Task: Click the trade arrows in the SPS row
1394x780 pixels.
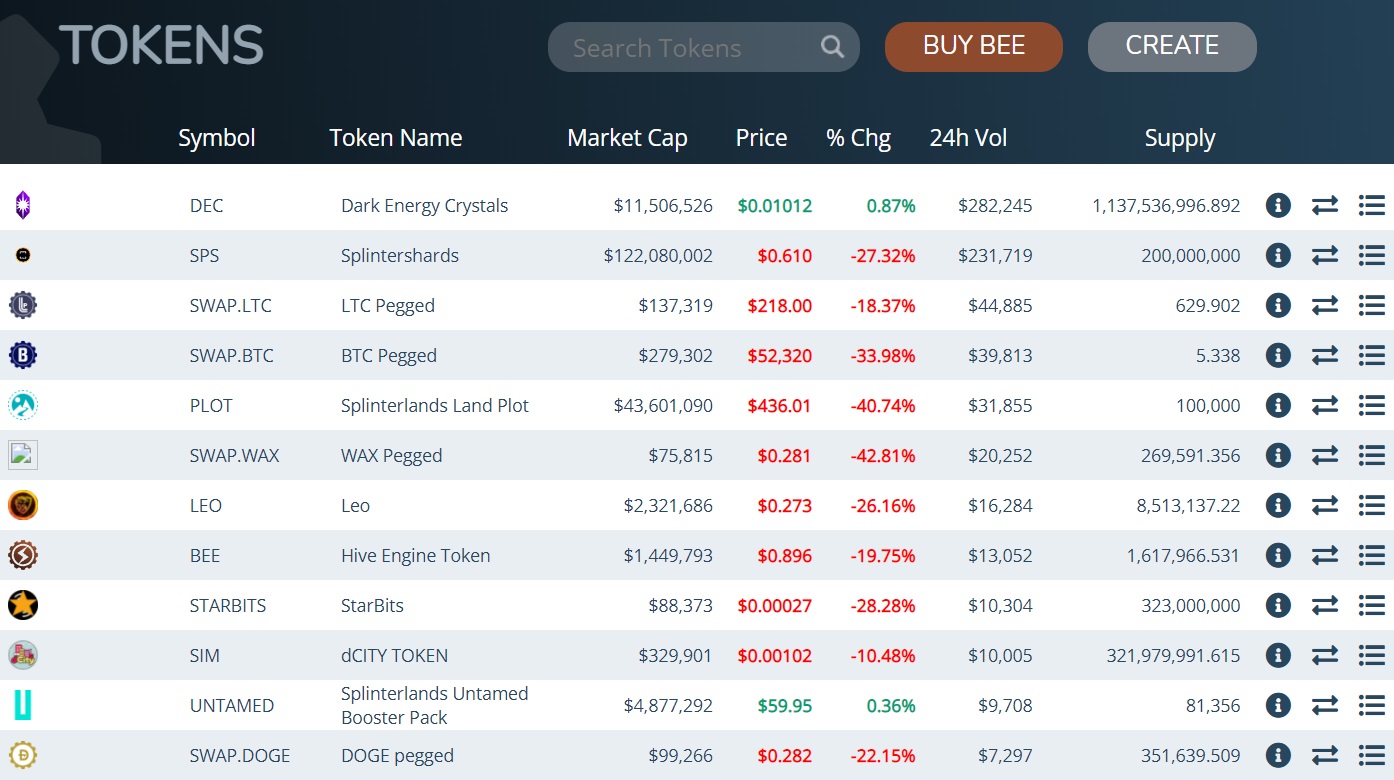Action: point(1325,255)
